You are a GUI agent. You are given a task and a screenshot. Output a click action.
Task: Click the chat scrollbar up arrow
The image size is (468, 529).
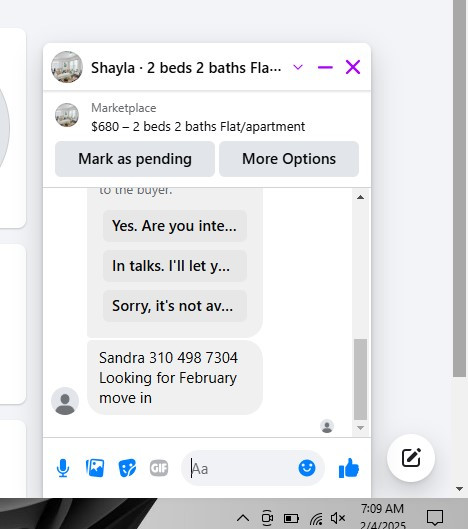coord(360,197)
